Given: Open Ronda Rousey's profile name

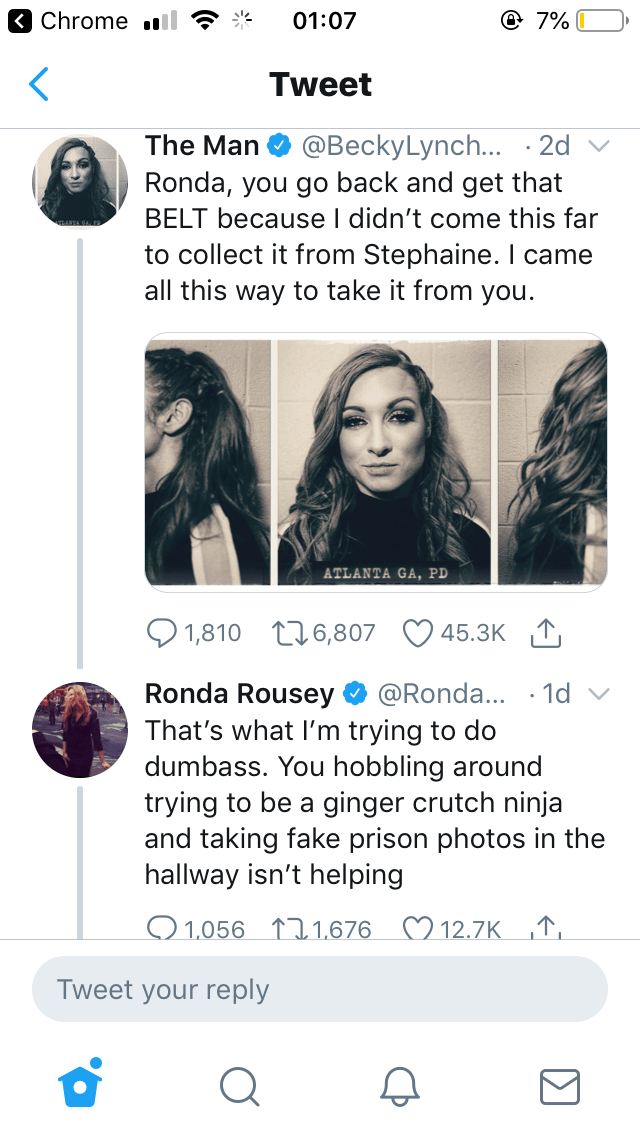Looking at the screenshot, I should [239, 693].
